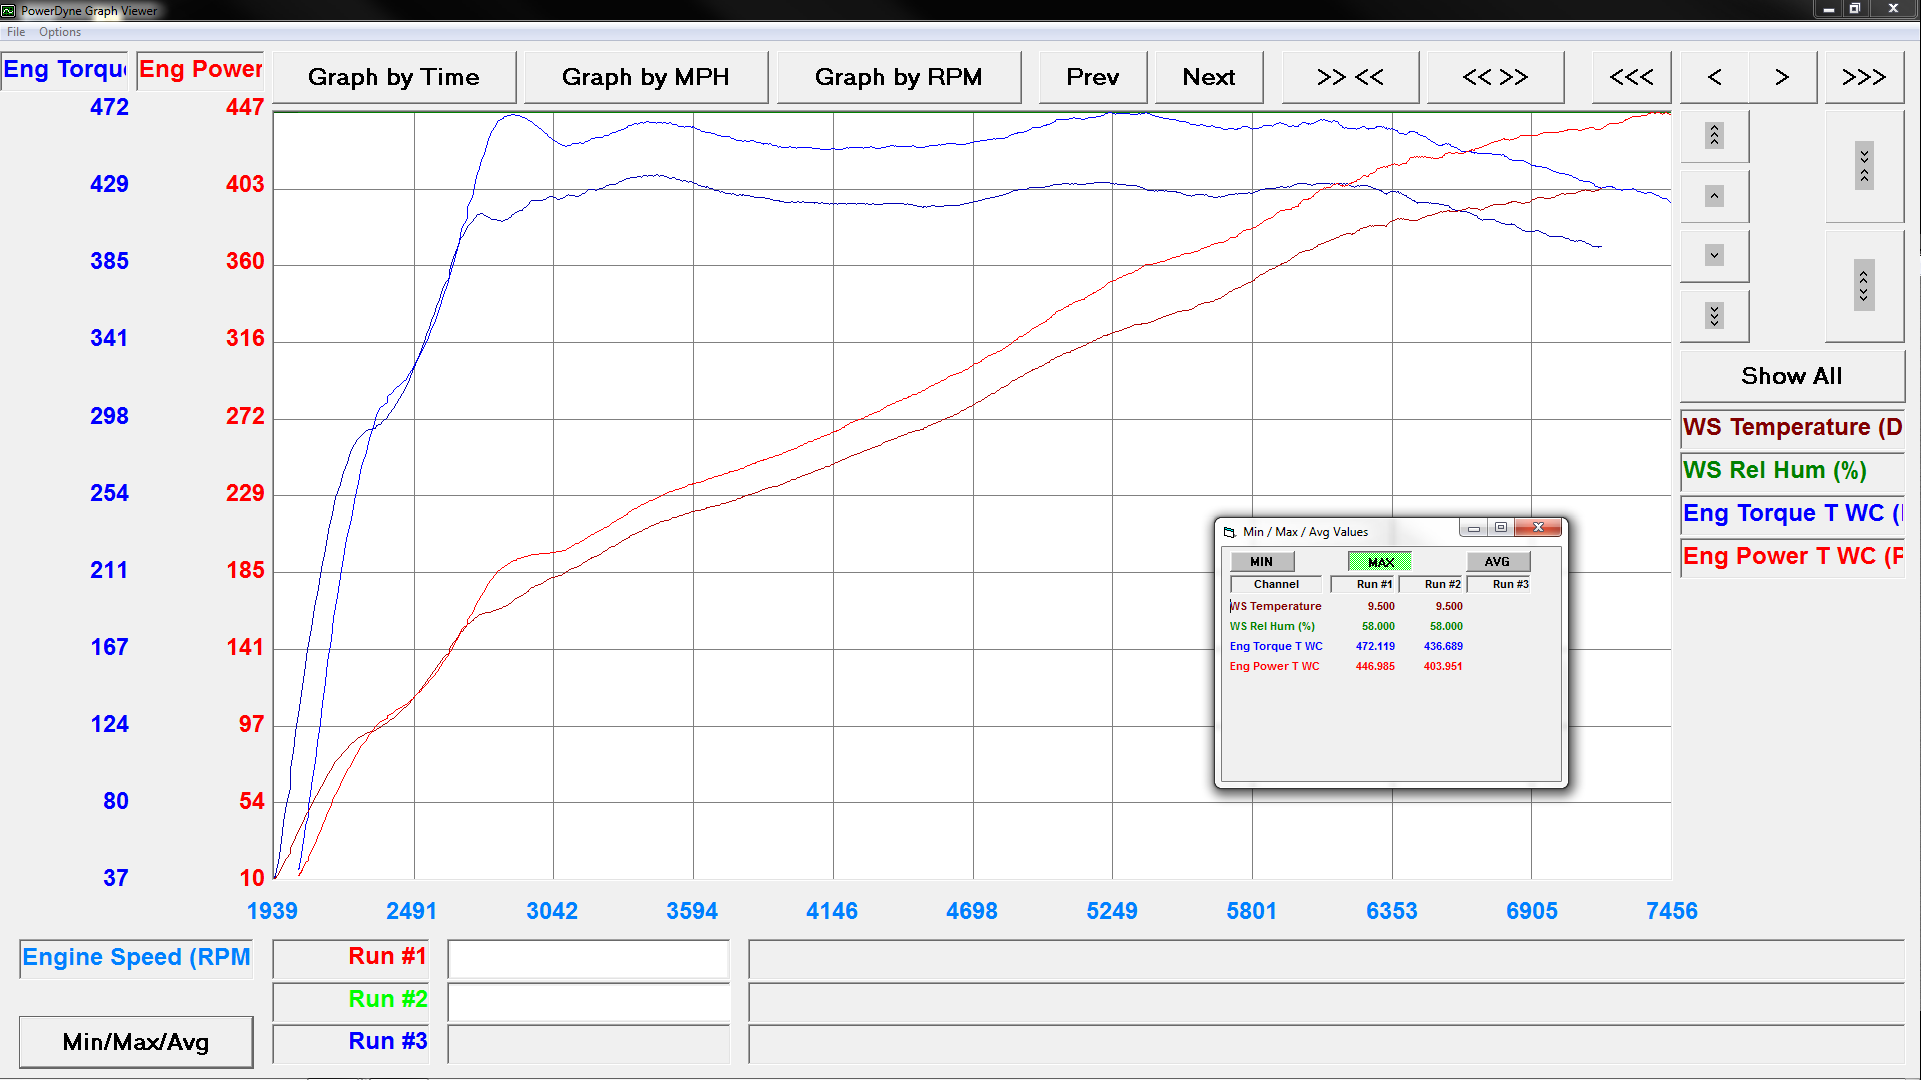Image resolution: width=1921 pixels, height=1080 pixels.
Task: Jump far right with >>> button
Action: tap(1864, 77)
